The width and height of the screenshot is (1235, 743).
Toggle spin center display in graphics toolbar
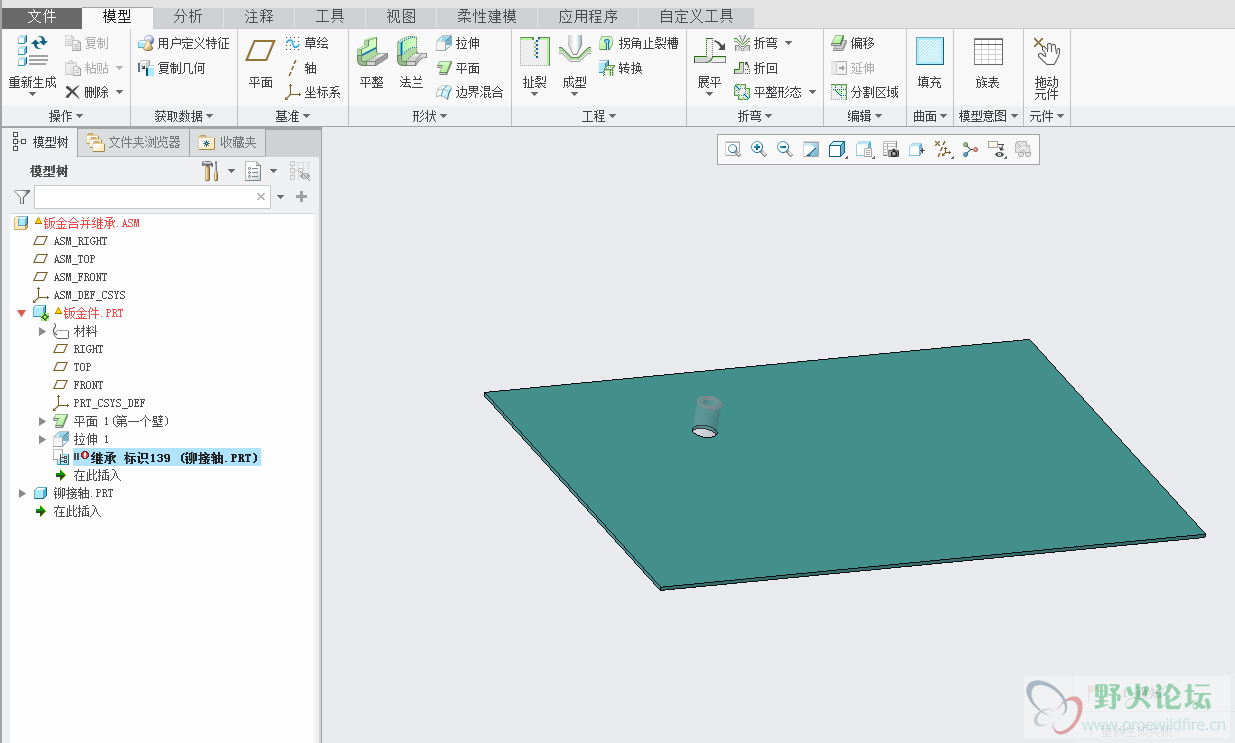(969, 150)
